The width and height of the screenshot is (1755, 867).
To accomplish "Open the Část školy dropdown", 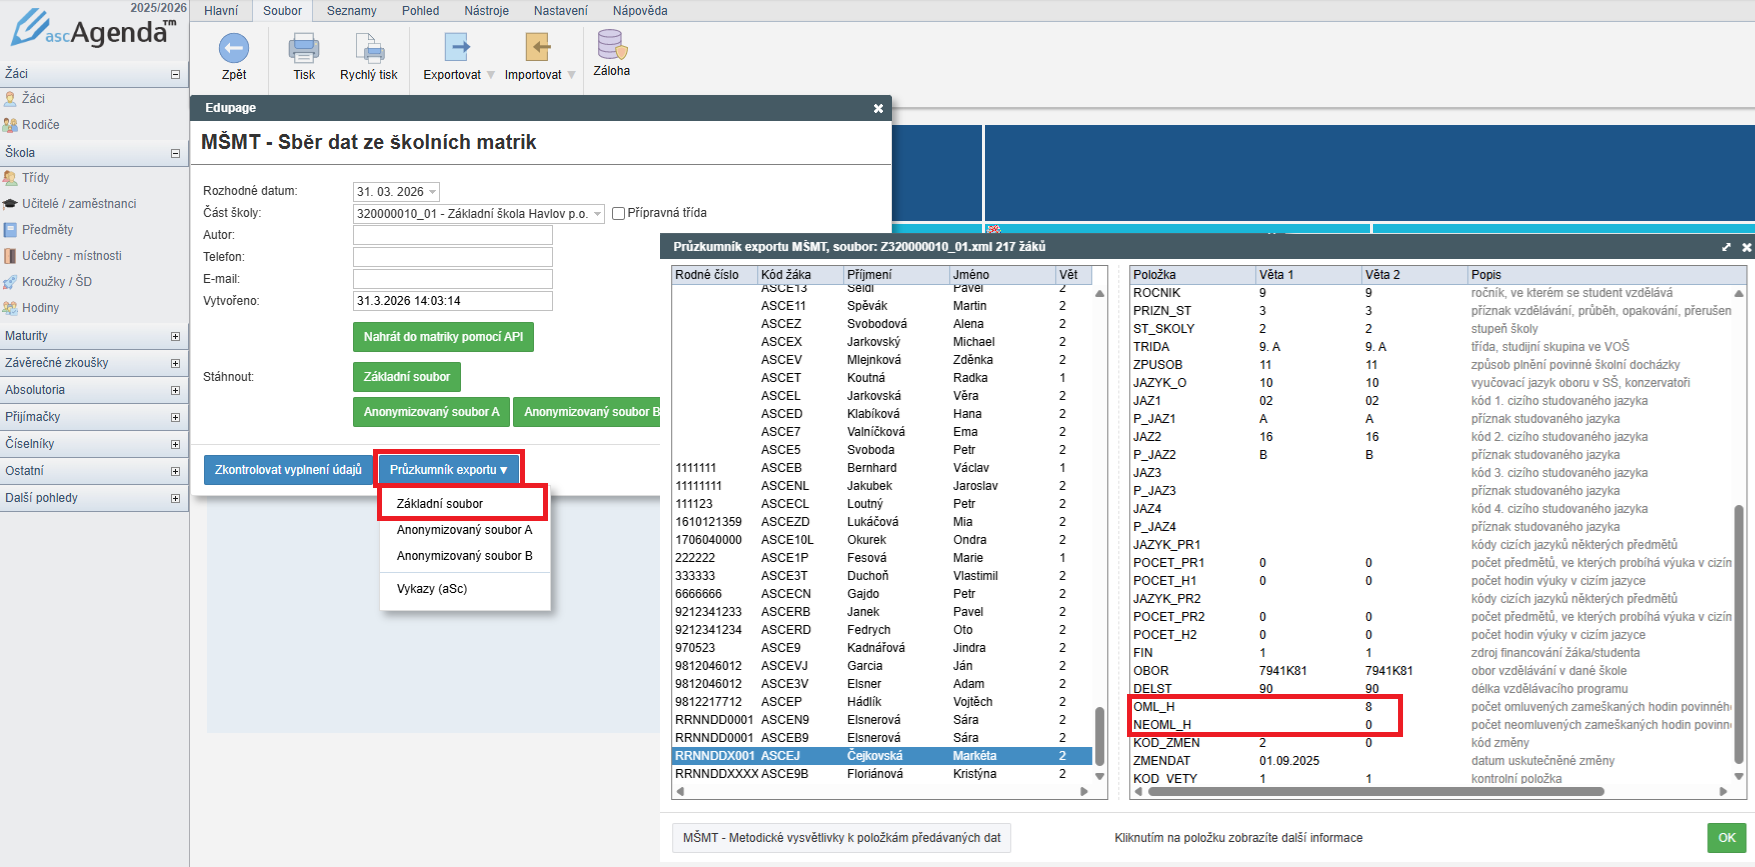I will pos(597,214).
